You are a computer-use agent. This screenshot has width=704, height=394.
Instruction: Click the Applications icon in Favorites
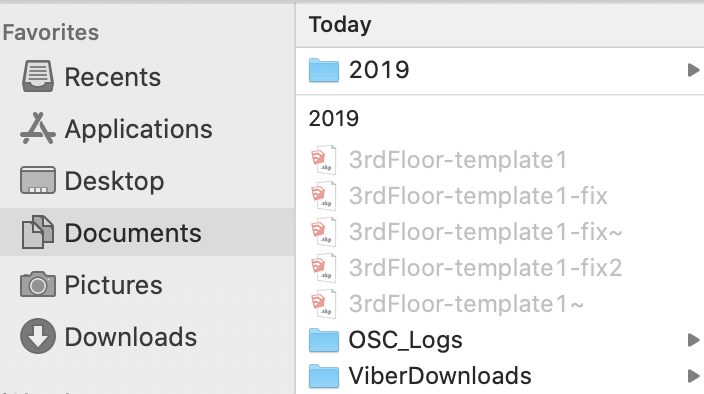[38, 129]
